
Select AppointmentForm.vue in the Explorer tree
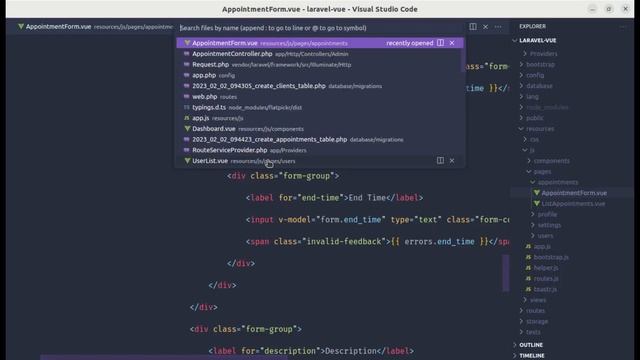pos(573,193)
